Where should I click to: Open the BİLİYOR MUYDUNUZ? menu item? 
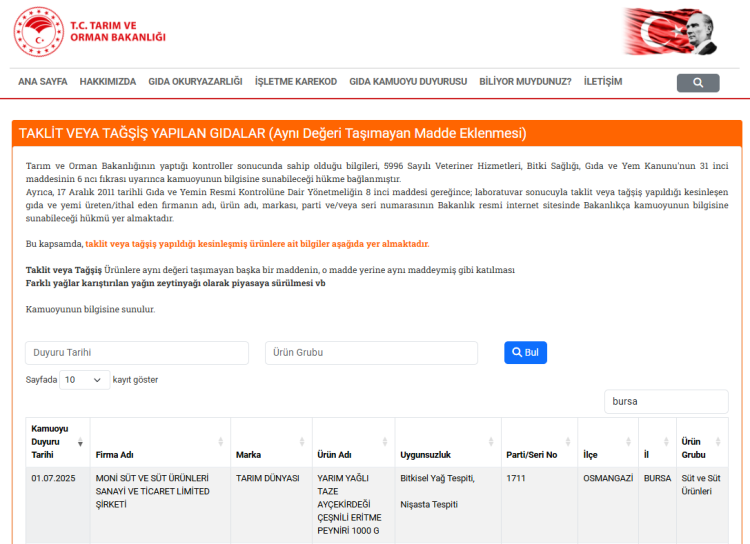point(525,82)
